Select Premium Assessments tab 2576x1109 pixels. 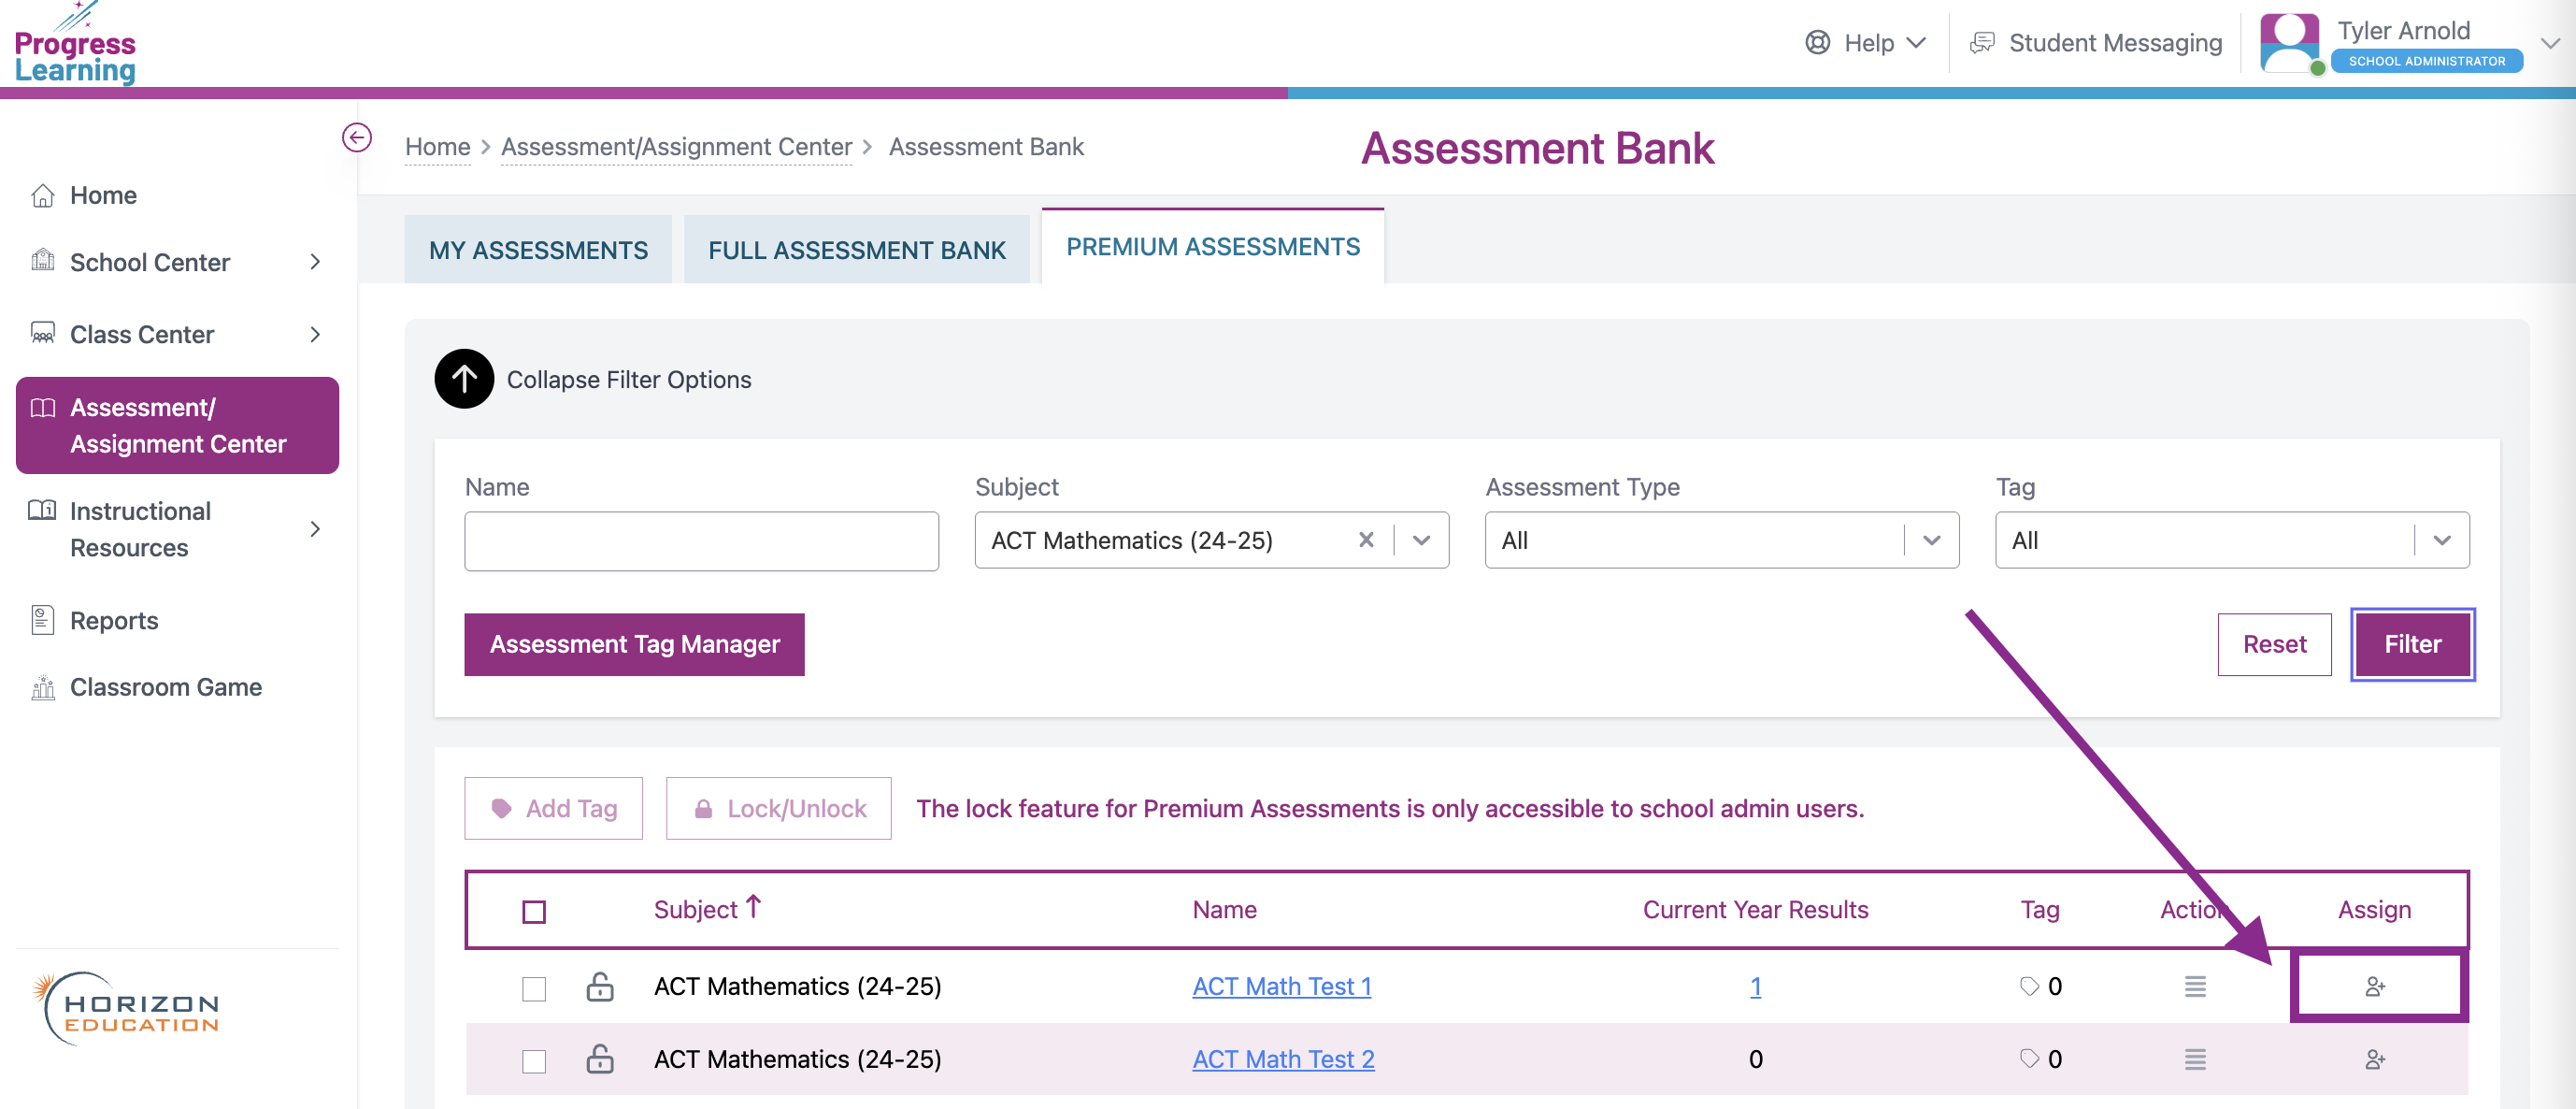tap(1213, 246)
